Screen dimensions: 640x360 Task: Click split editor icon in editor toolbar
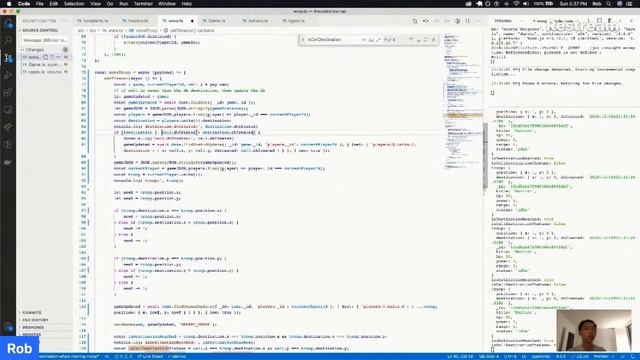pos(468,20)
